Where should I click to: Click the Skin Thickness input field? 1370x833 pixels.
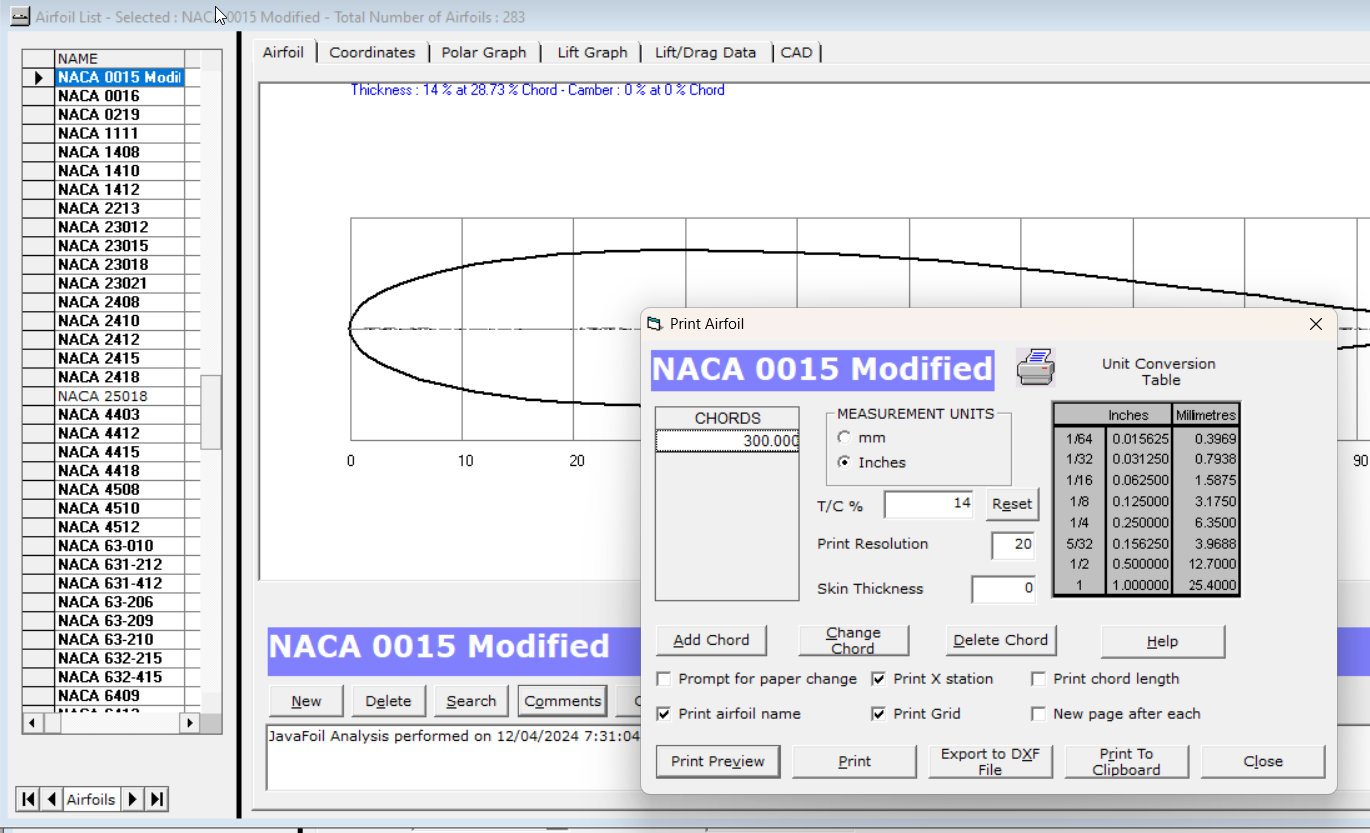point(1003,589)
